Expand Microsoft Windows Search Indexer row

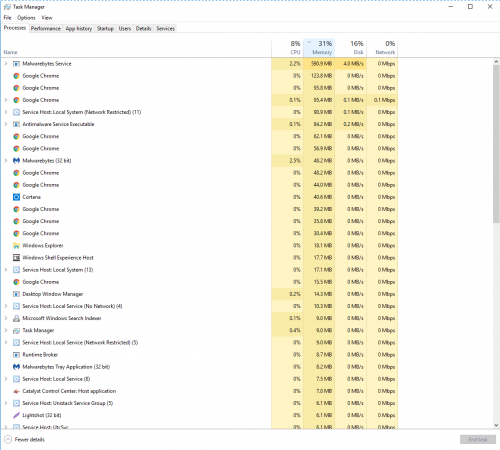coord(6,318)
